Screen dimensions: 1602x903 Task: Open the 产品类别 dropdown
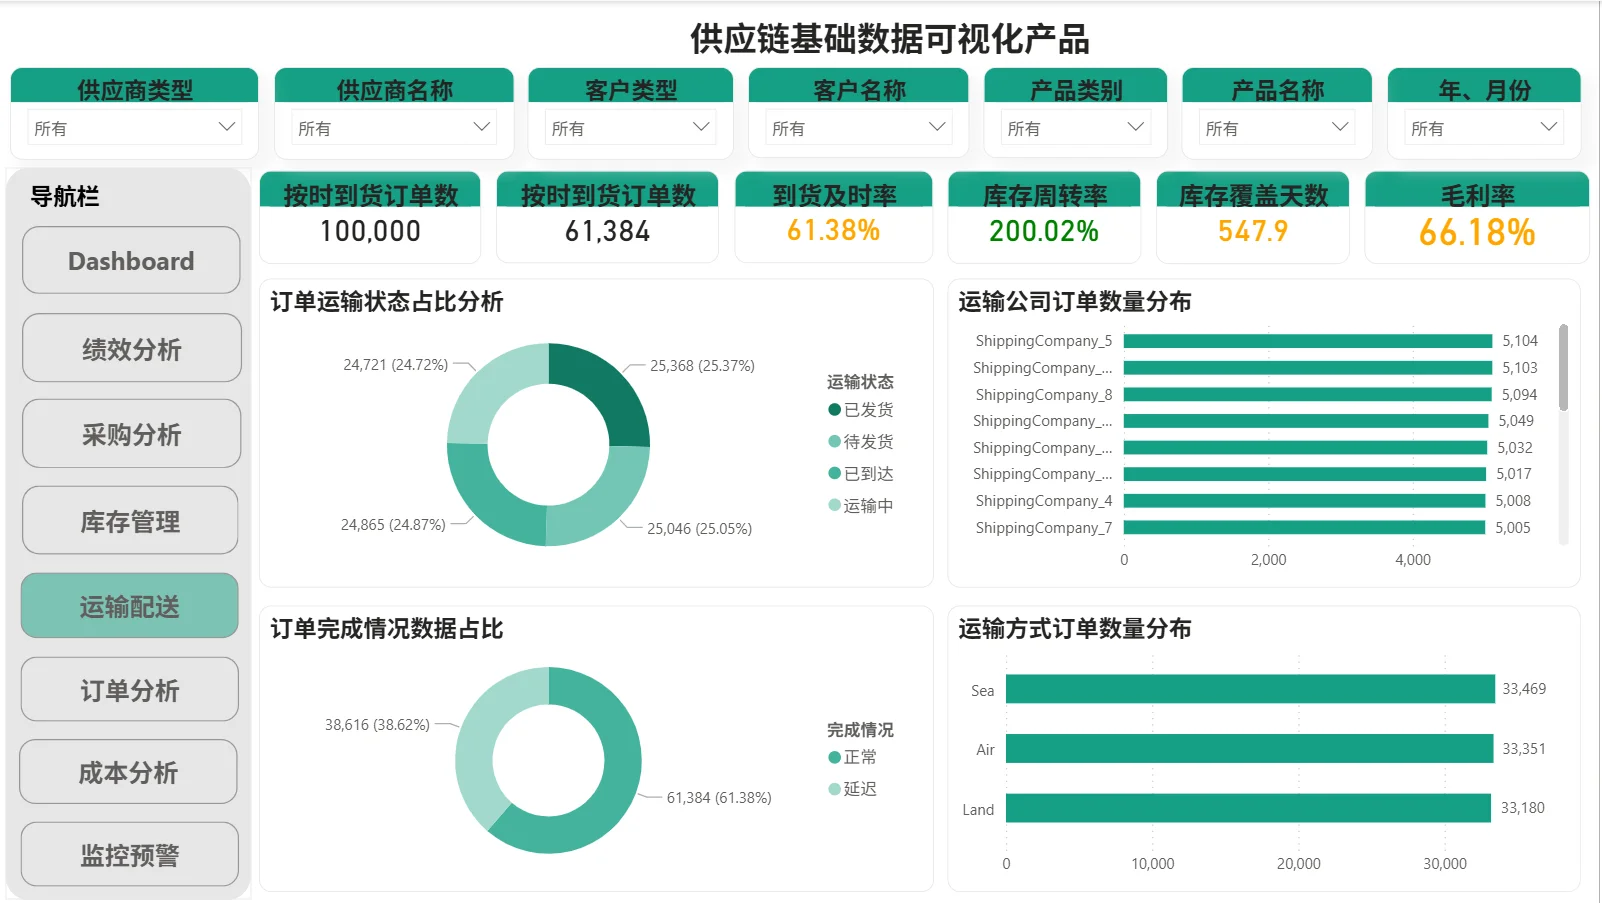[x=1075, y=128]
